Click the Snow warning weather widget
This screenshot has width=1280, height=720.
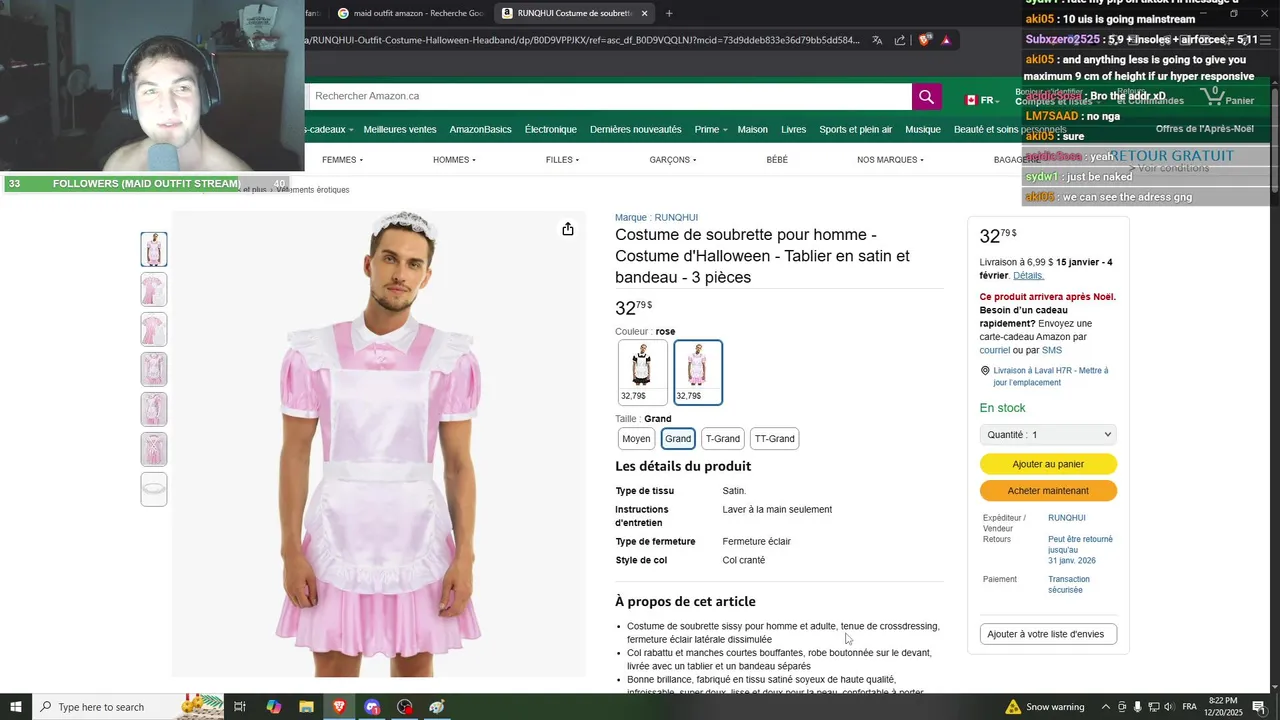pos(1045,707)
